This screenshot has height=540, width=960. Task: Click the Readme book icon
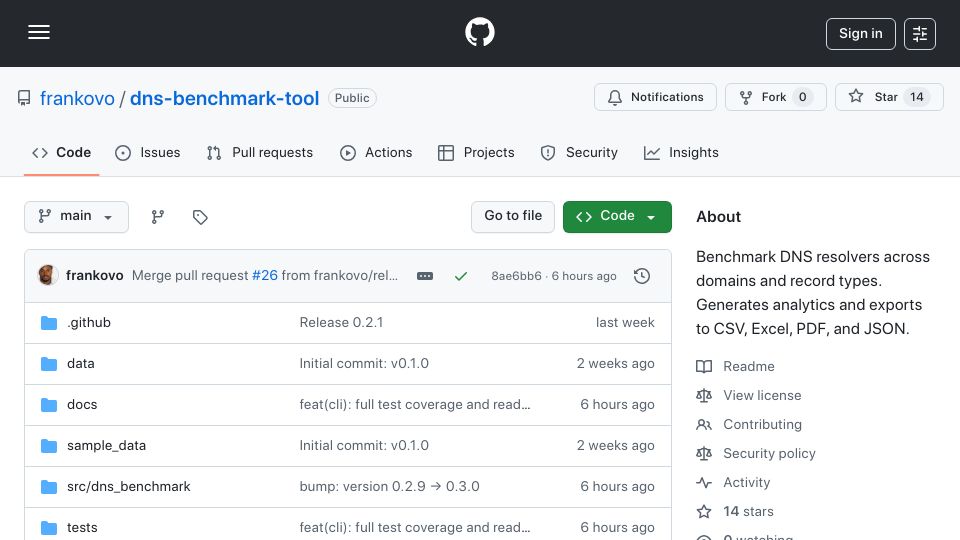(704, 367)
